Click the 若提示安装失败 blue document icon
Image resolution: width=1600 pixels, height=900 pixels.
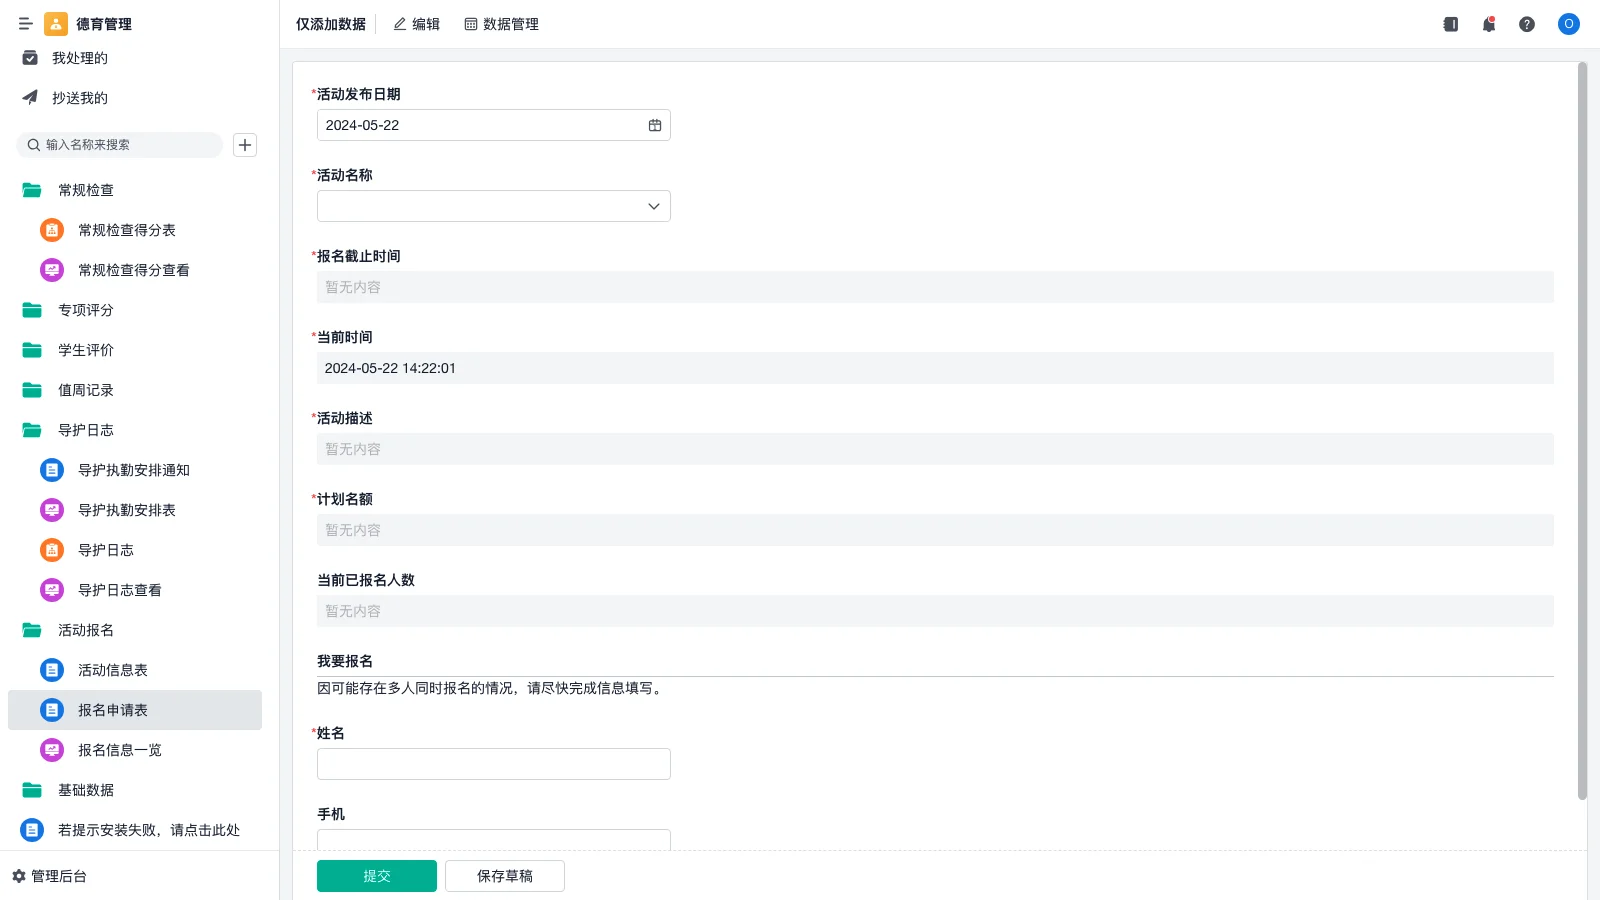click(32, 830)
